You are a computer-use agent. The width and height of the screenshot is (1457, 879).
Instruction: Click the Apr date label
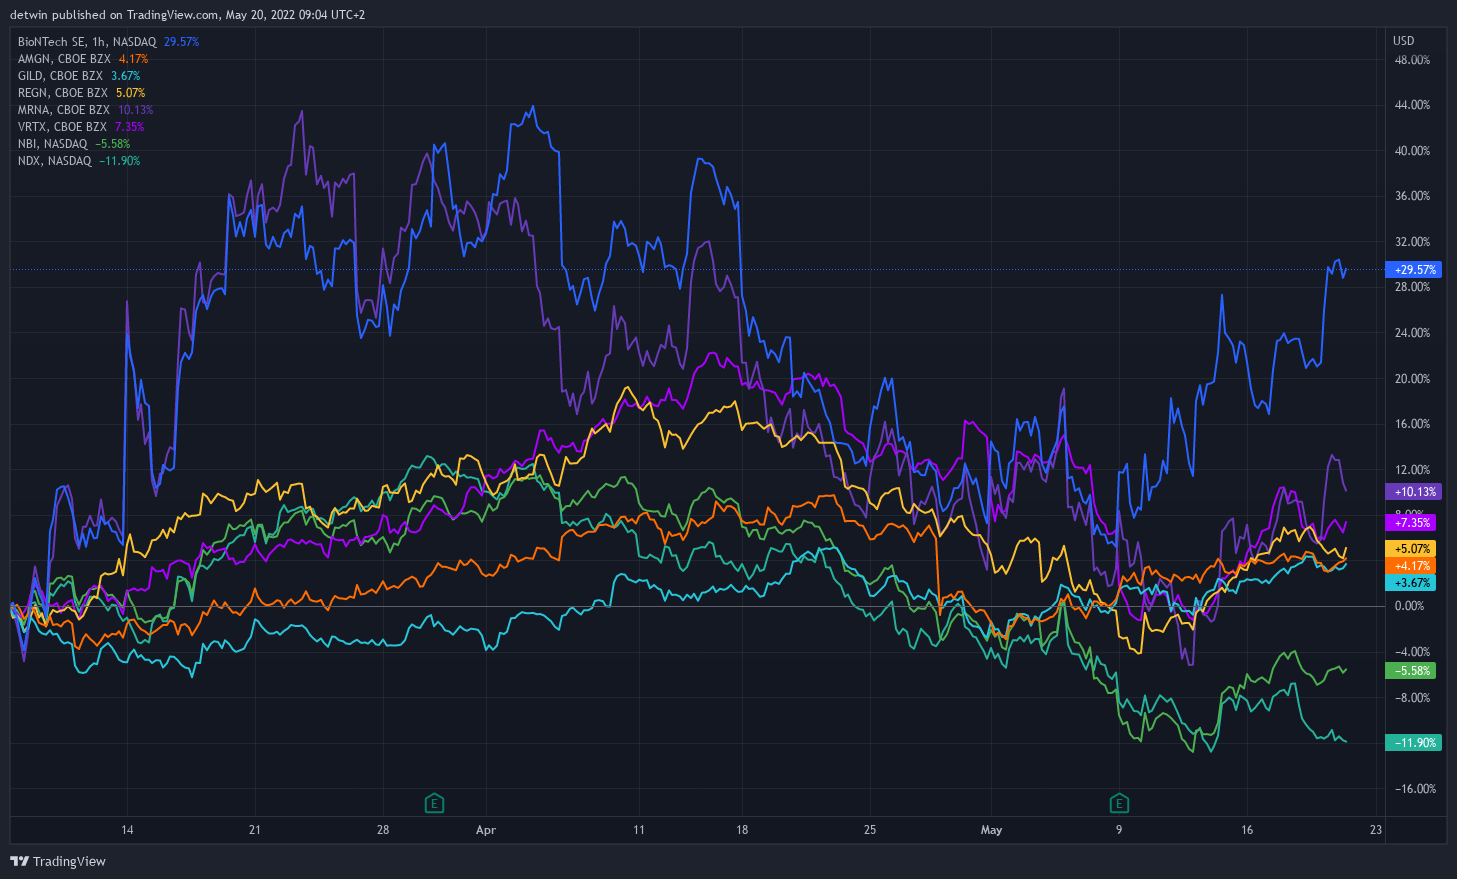coord(486,830)
